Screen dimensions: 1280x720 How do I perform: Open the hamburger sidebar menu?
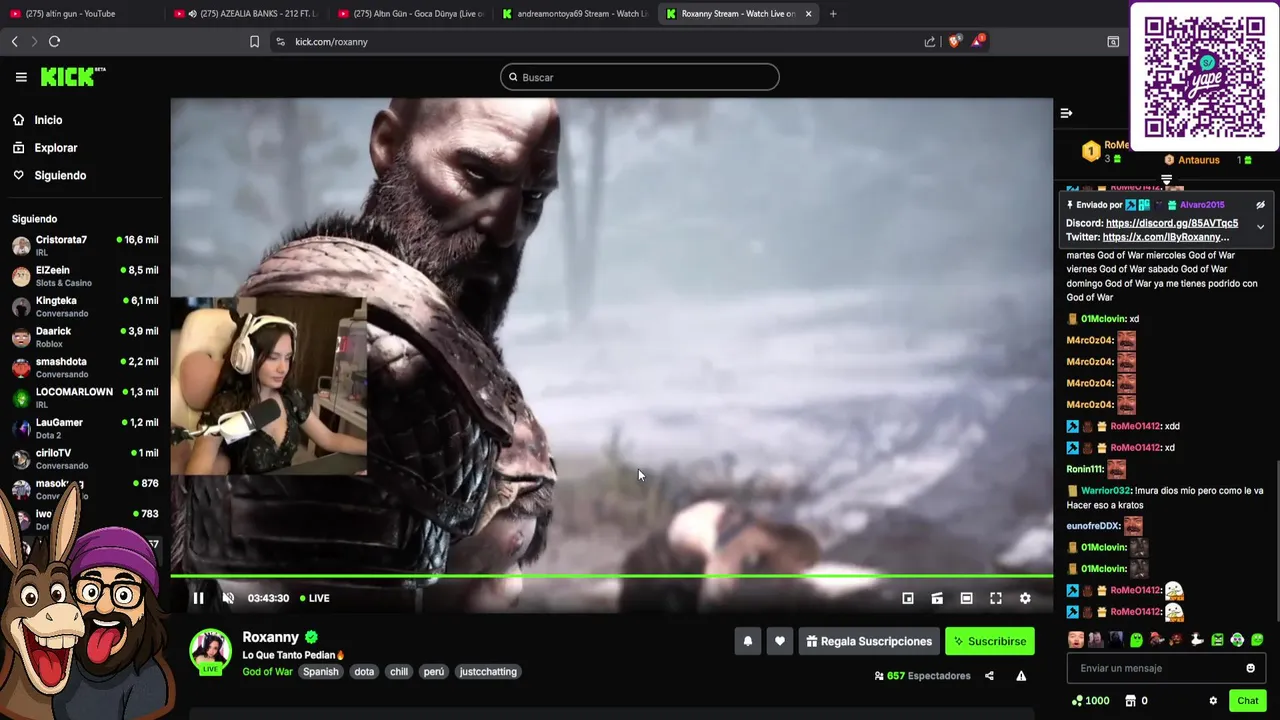click(21, 77)
